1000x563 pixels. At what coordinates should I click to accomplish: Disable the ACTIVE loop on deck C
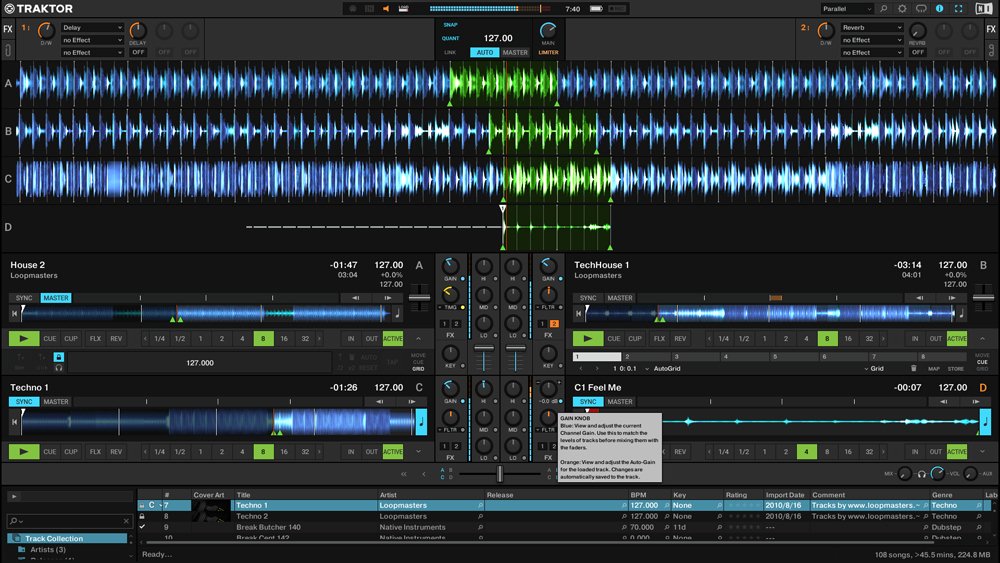pos(393,452)
